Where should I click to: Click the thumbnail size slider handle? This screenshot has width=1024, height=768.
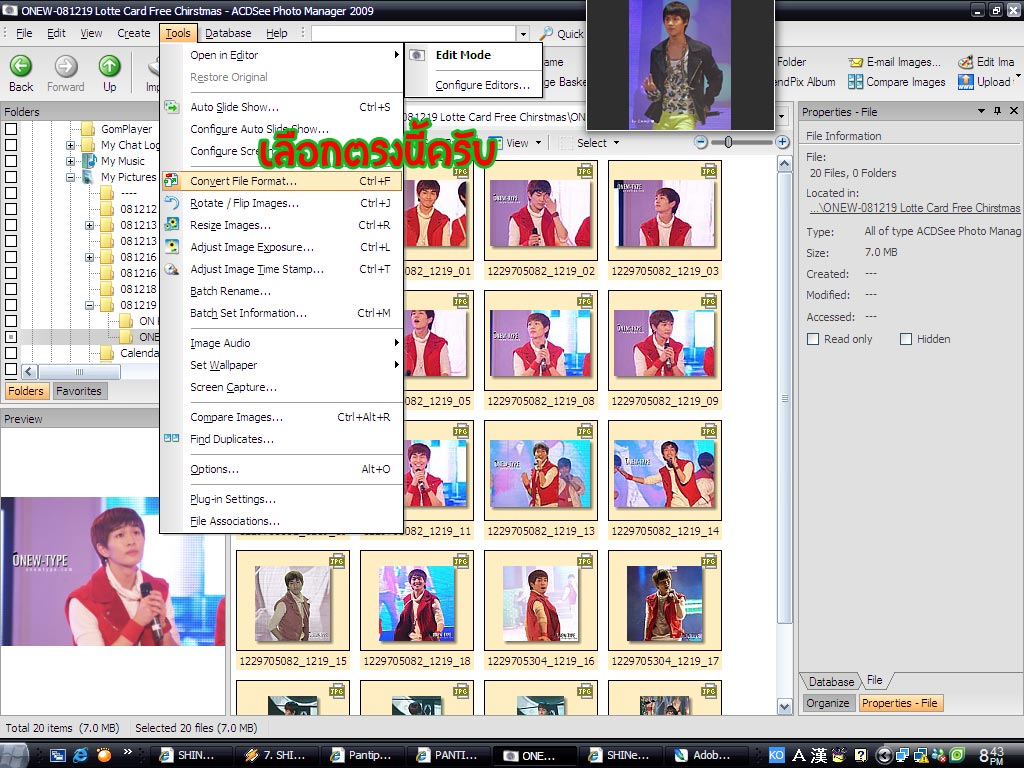tap(728, 142)
